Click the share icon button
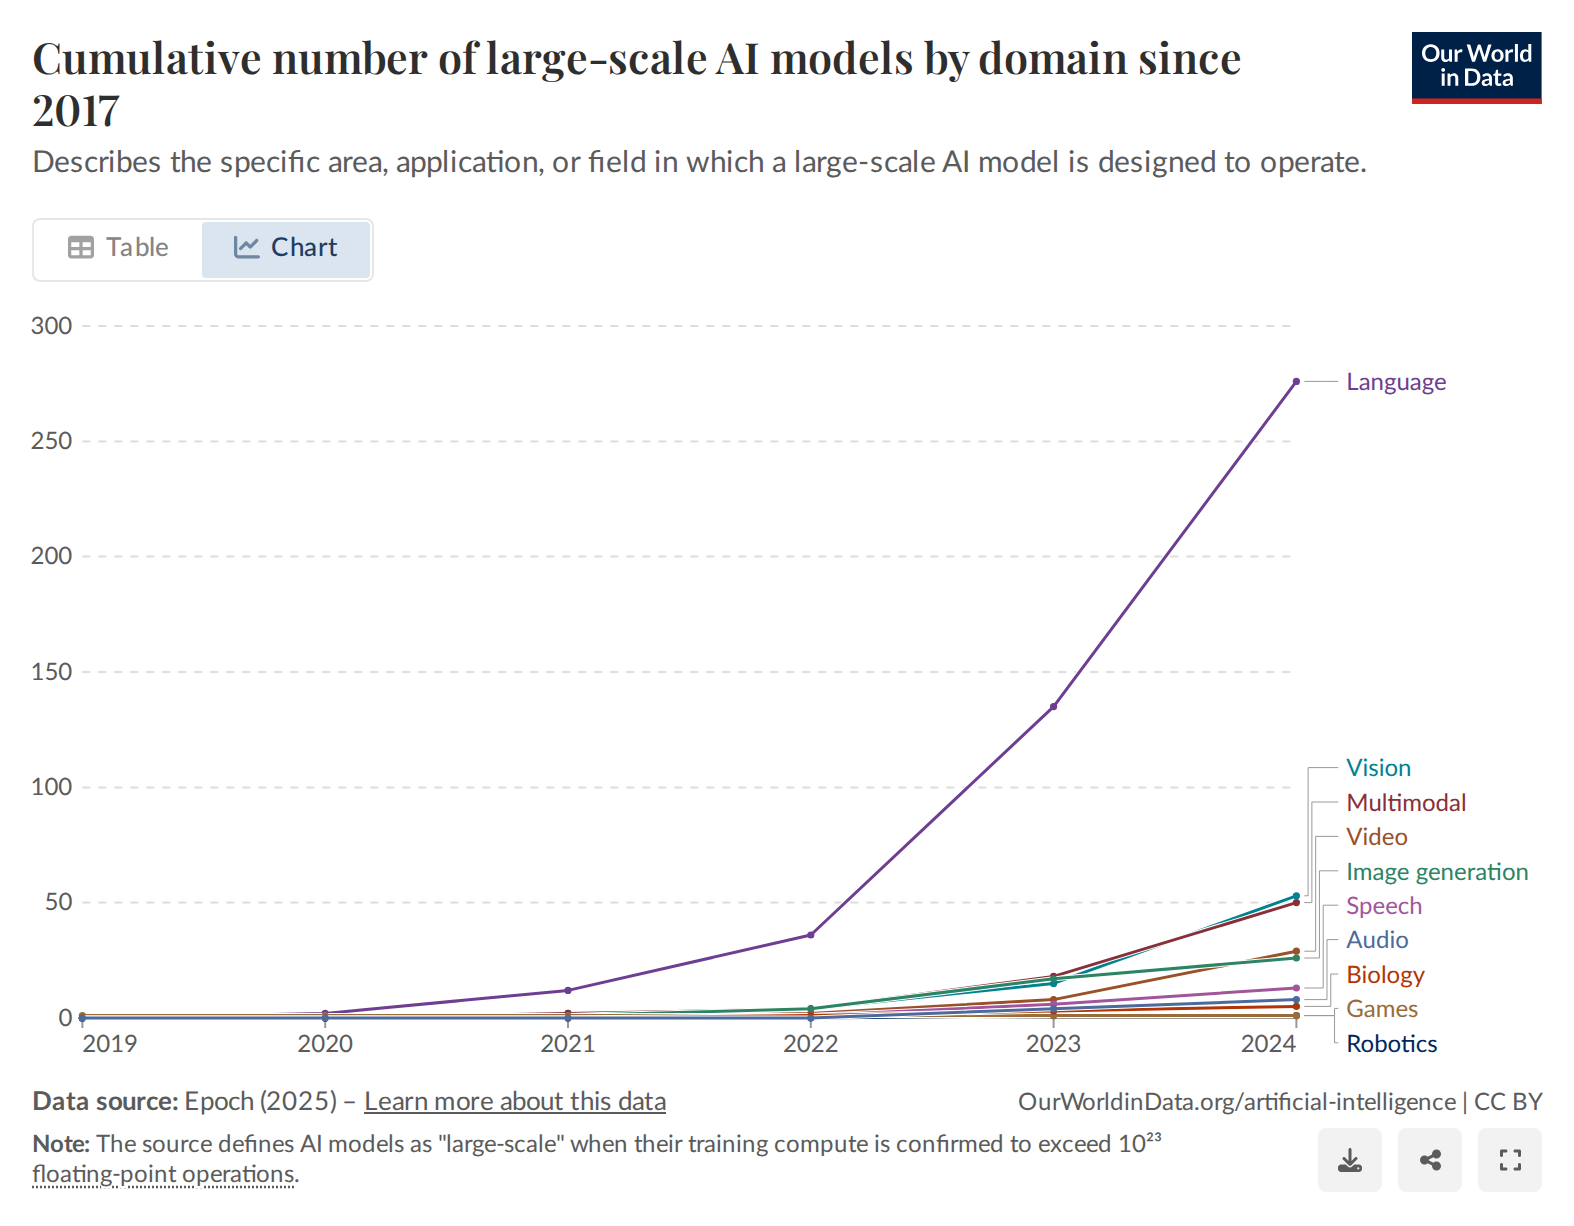This screenshot has width=1574, height=1226. [x=1430, y=1160]
